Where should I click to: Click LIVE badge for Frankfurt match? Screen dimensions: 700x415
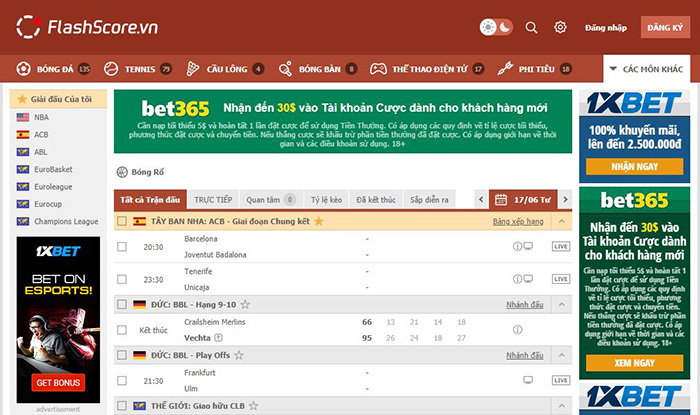point(561,380)
